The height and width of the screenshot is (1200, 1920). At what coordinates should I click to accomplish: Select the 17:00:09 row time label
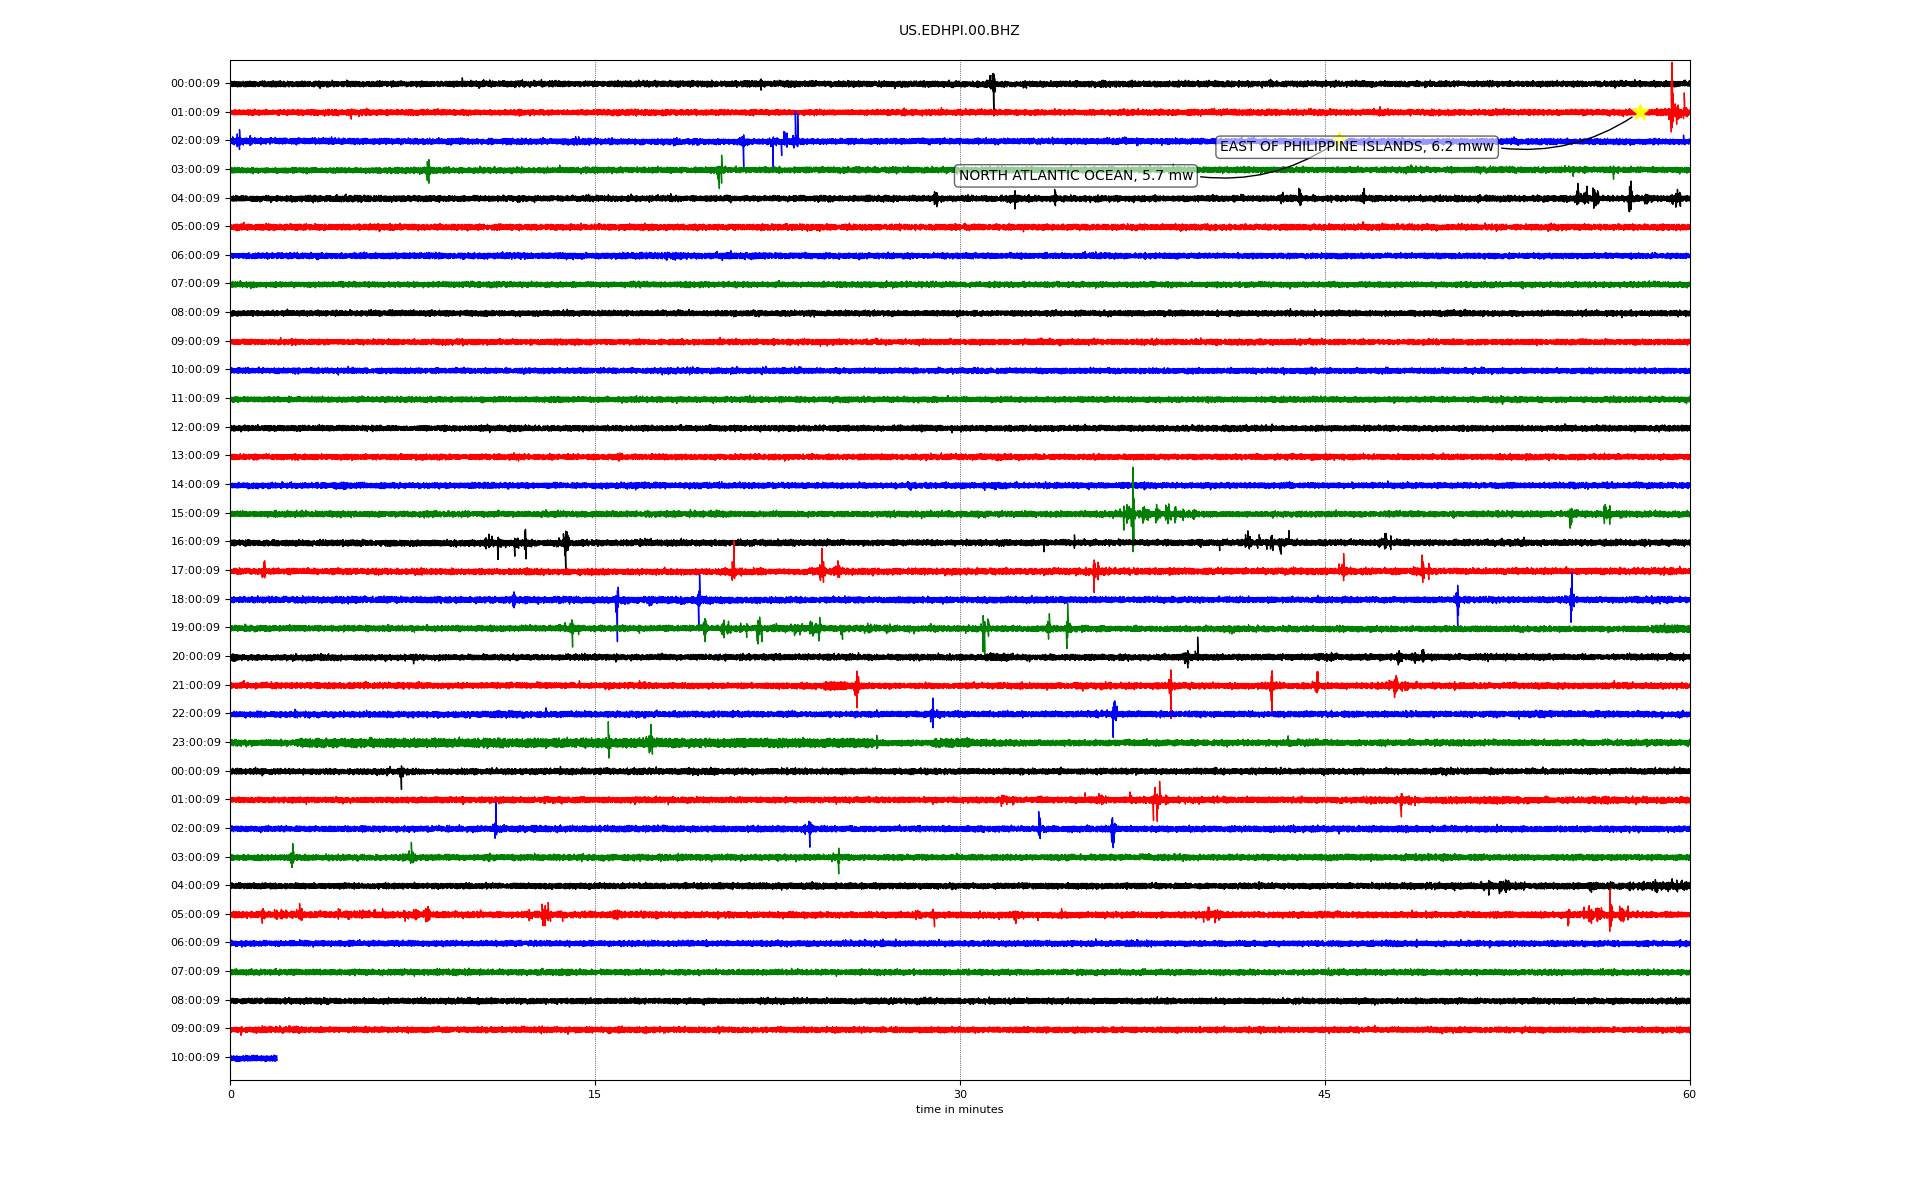(195, 571)
